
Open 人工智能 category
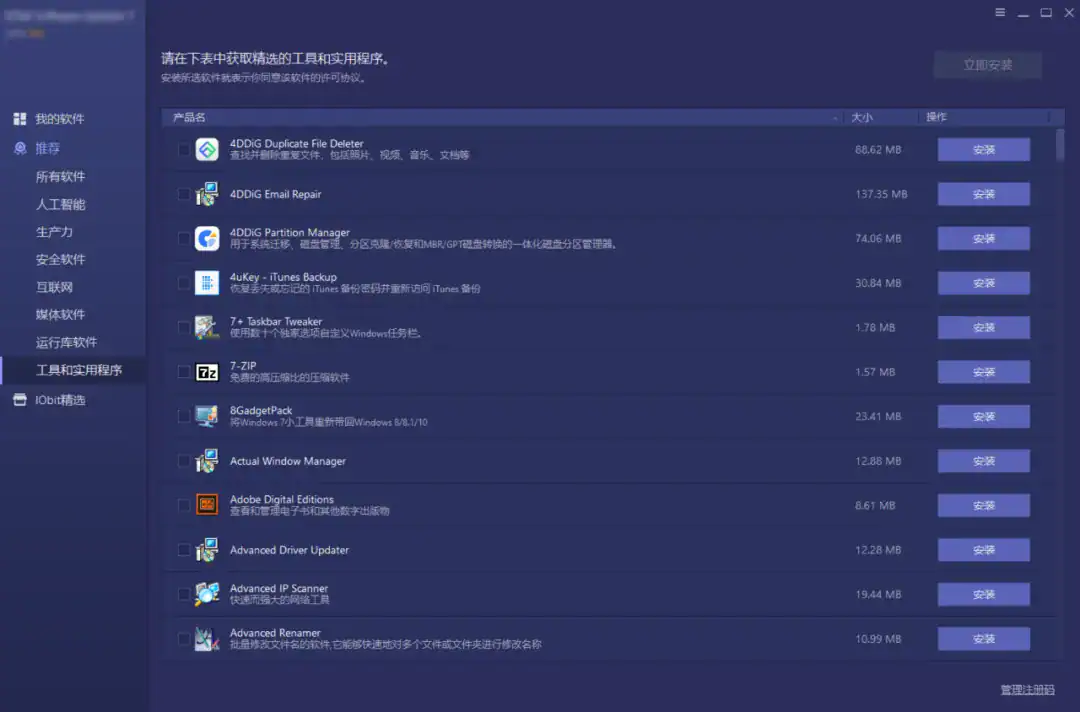(x=61, y=205)
